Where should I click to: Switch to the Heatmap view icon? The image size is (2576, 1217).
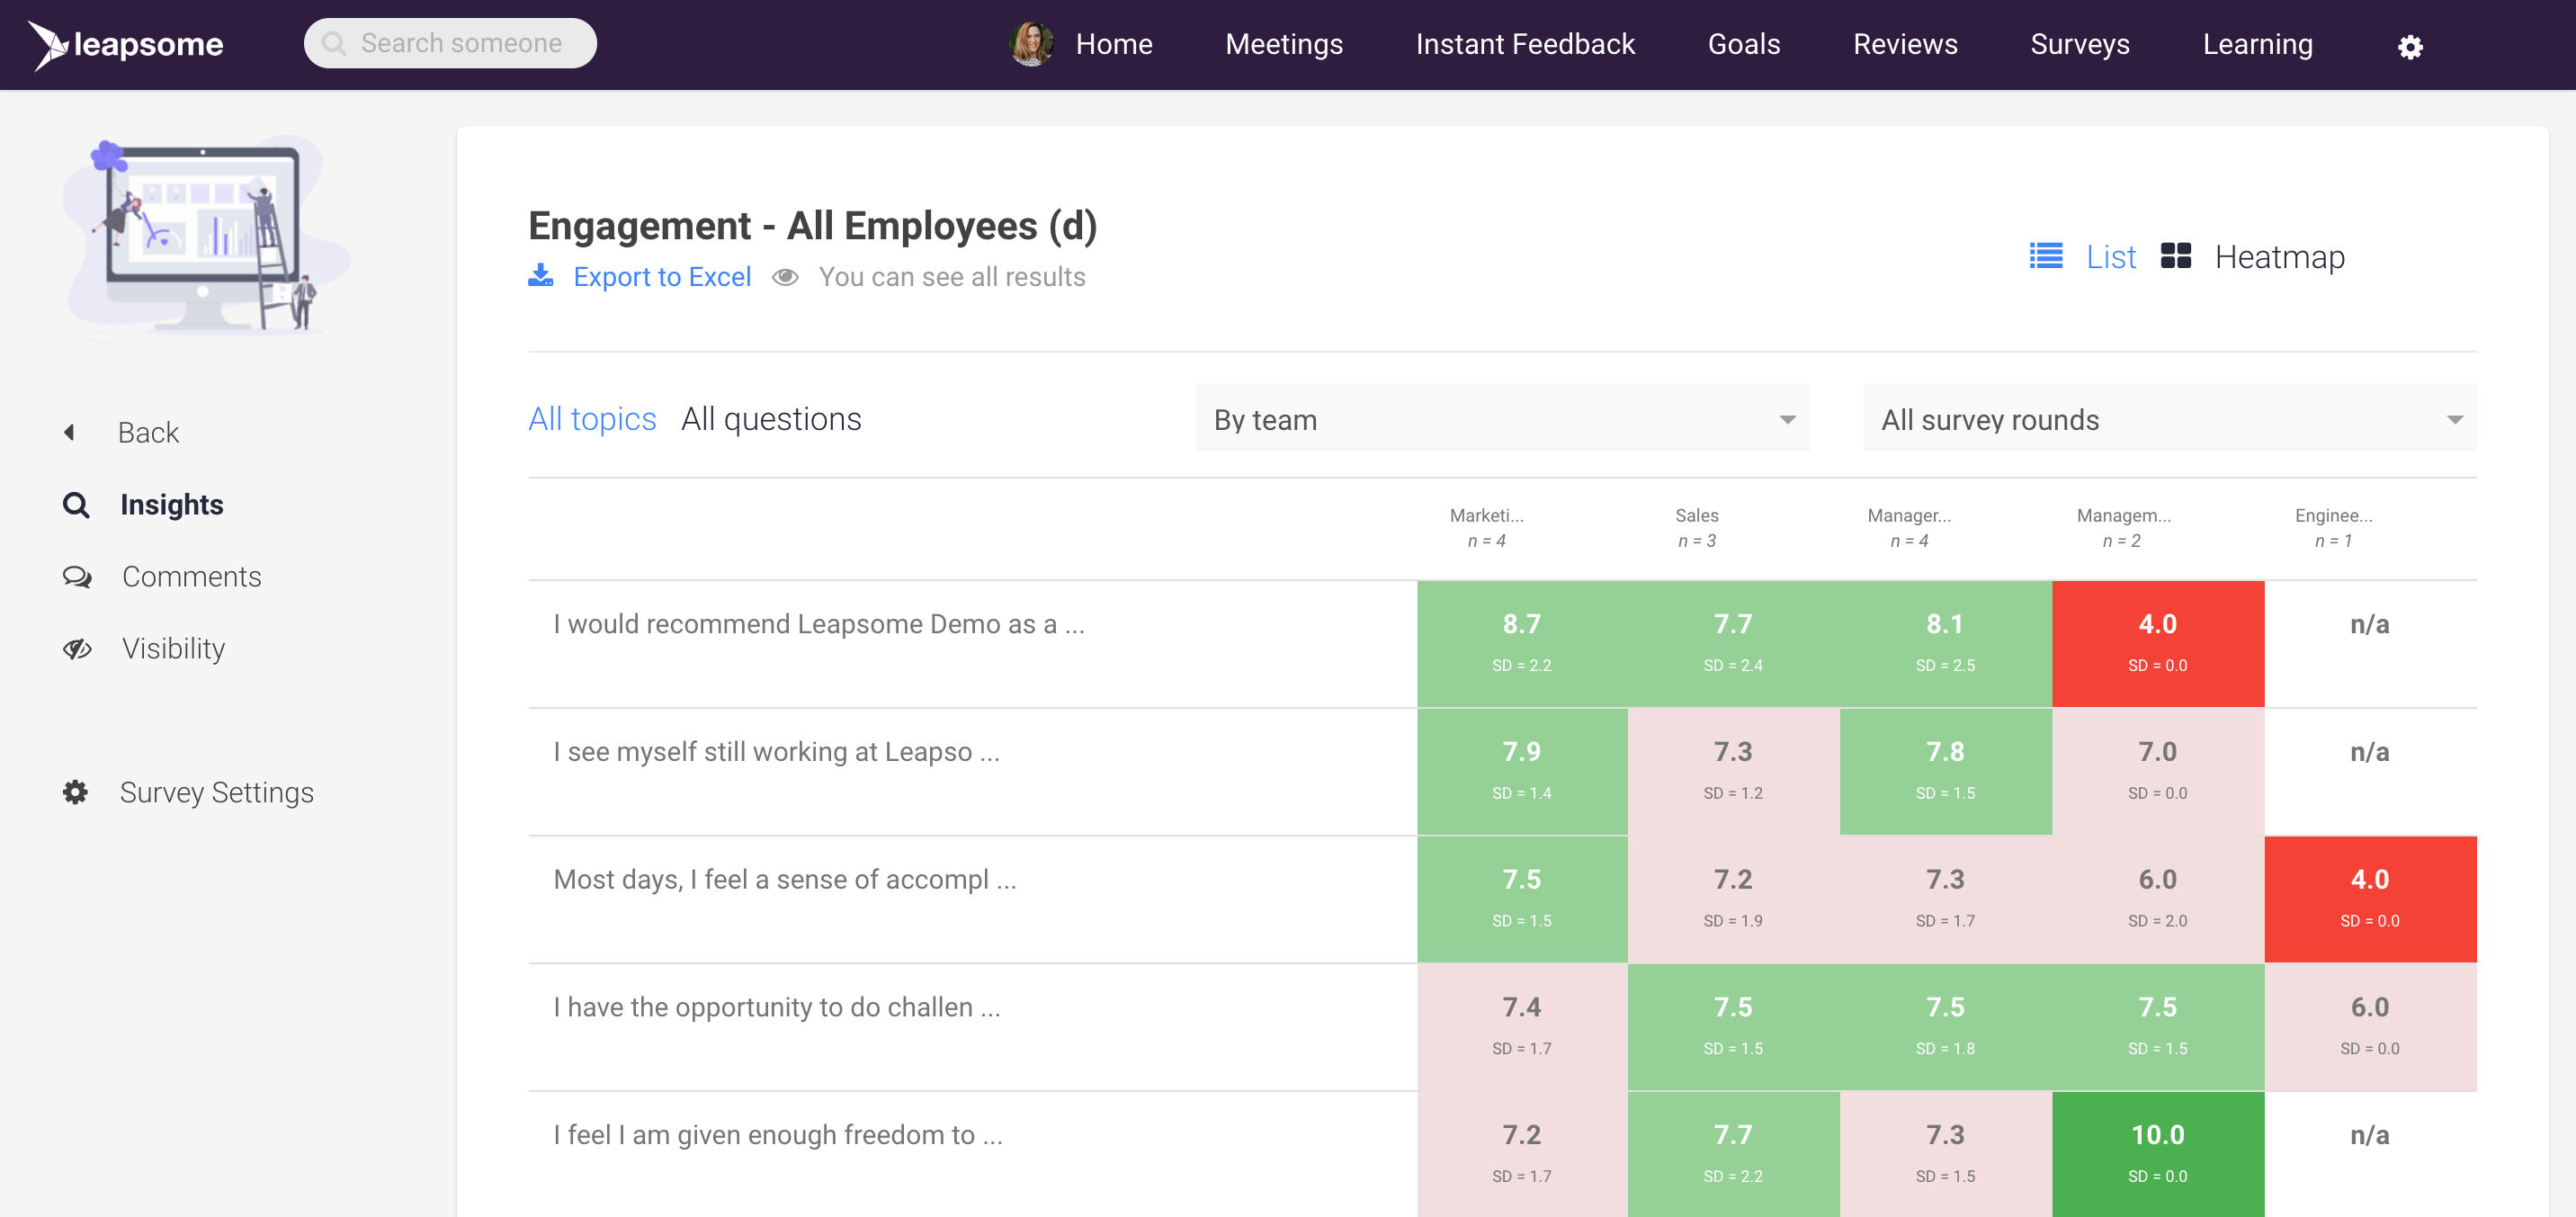(x=2176, y=256)
